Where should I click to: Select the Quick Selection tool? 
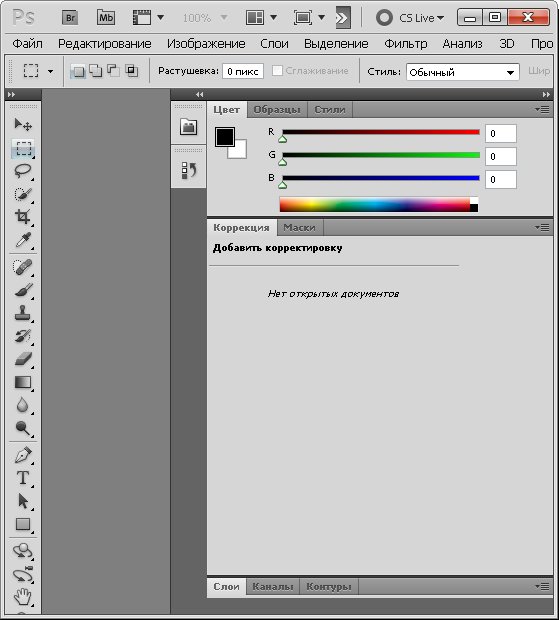23,194
